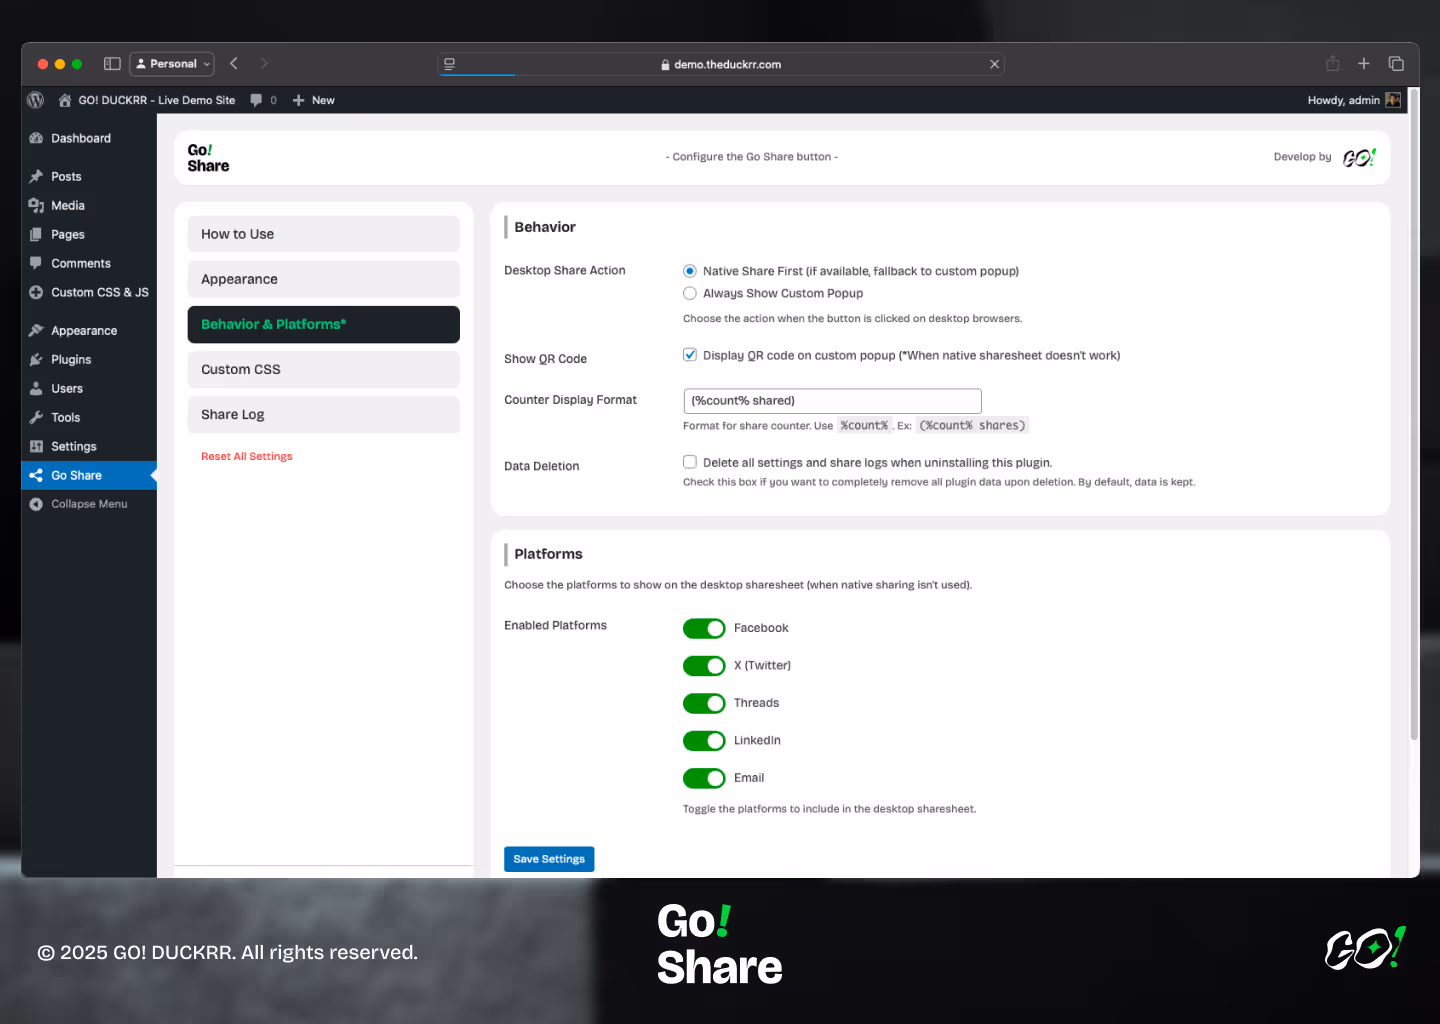This screenshot has width=1440, height=1024.
Task: Click the browser share icon
Action: point(1332,64)
